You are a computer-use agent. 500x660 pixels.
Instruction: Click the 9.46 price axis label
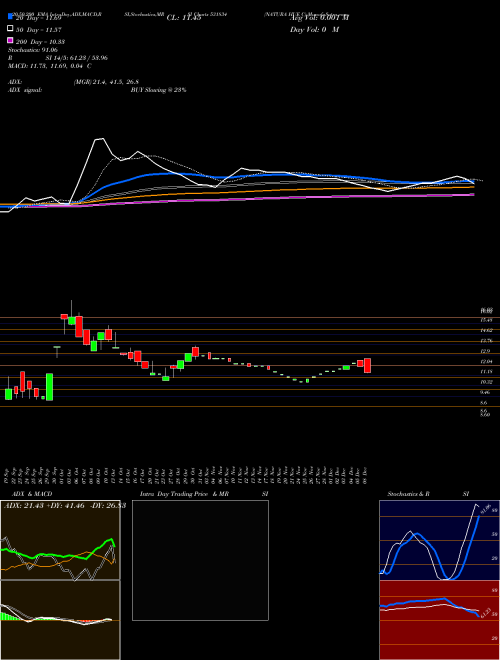485,392
